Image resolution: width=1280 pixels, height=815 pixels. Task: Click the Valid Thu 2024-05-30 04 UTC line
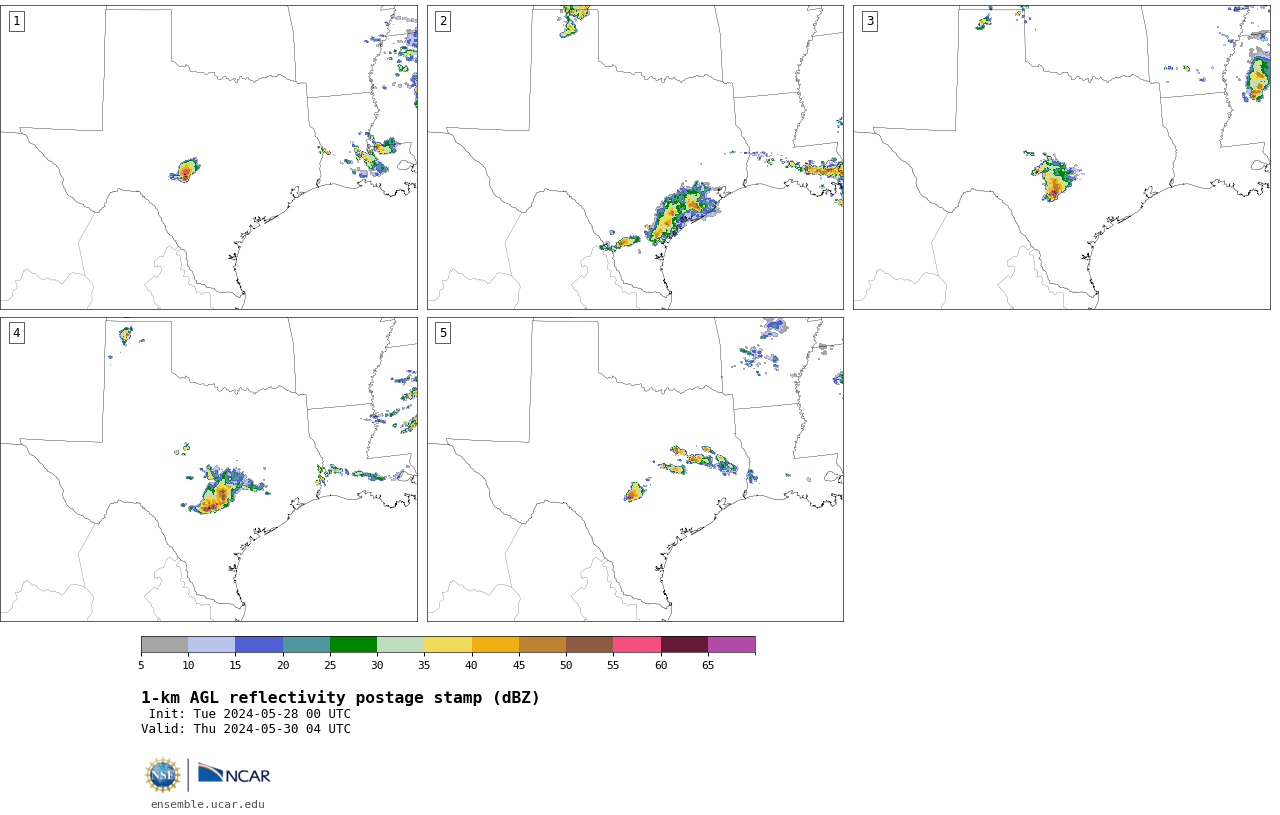[245, 729]
